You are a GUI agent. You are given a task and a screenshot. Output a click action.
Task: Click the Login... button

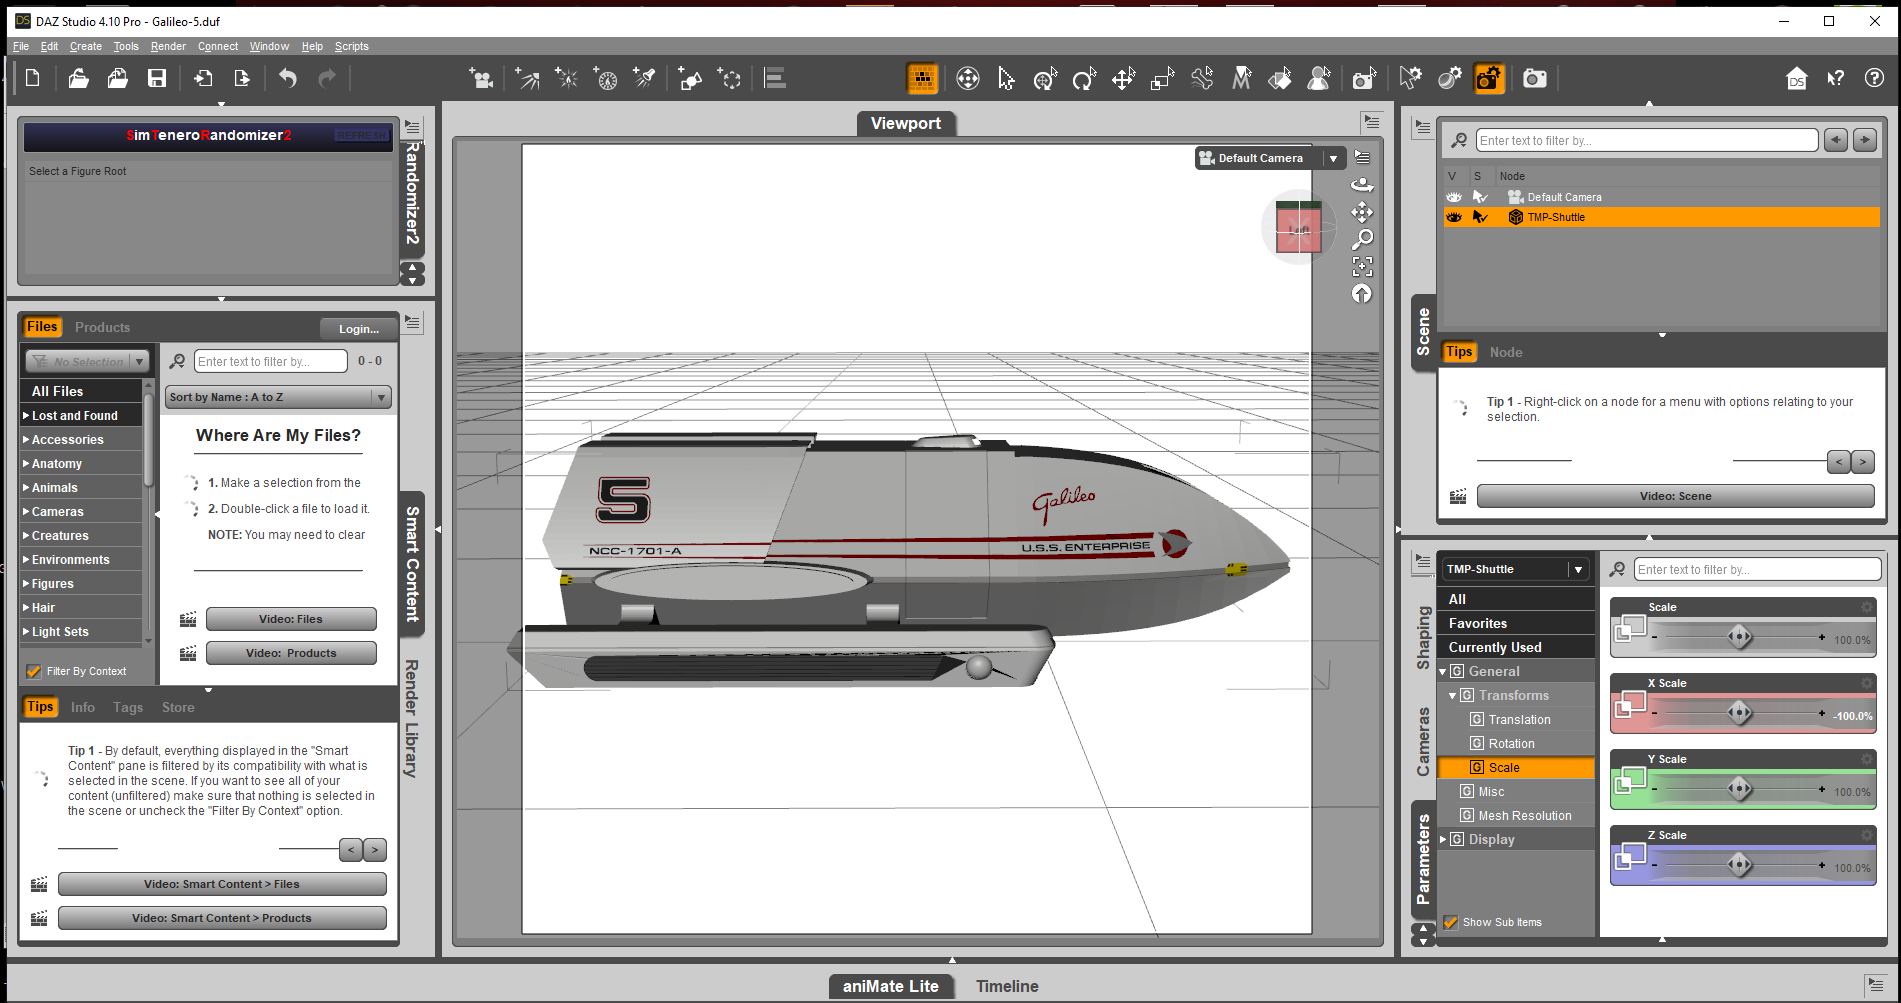coord(359,328)
